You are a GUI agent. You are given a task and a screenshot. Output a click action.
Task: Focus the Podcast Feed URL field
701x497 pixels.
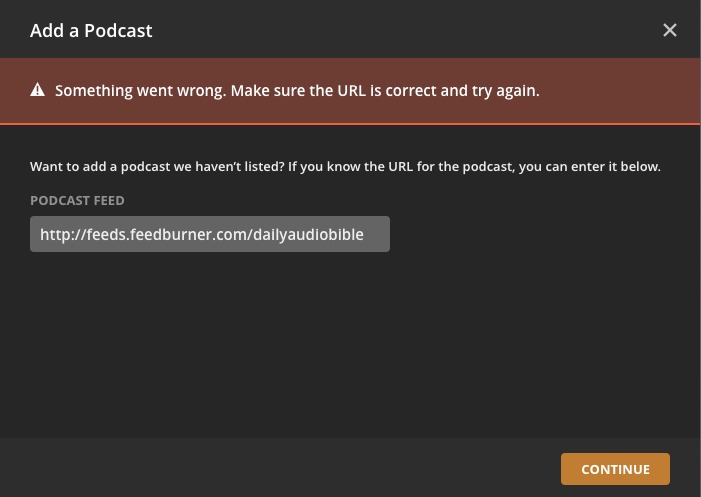210,235
